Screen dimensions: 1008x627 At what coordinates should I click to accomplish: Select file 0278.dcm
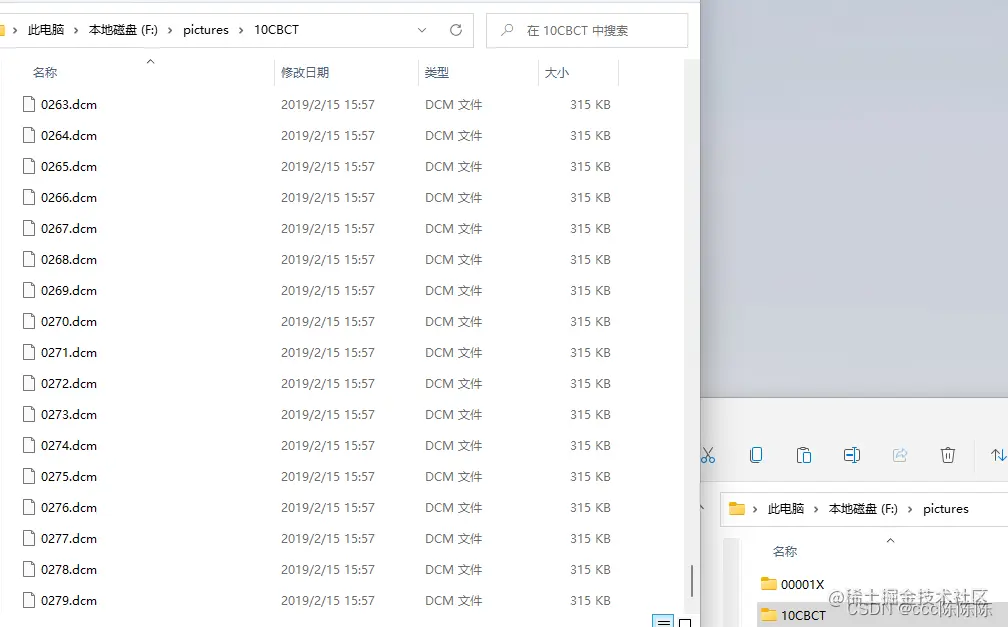69,569
